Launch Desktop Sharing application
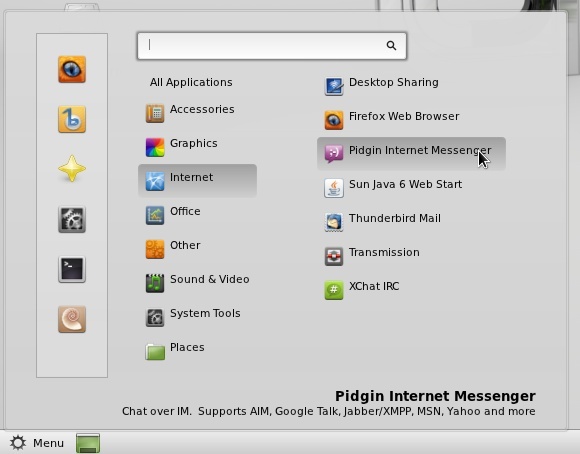The height and width of the screenshot is (454, 580). tap(394, 83)
